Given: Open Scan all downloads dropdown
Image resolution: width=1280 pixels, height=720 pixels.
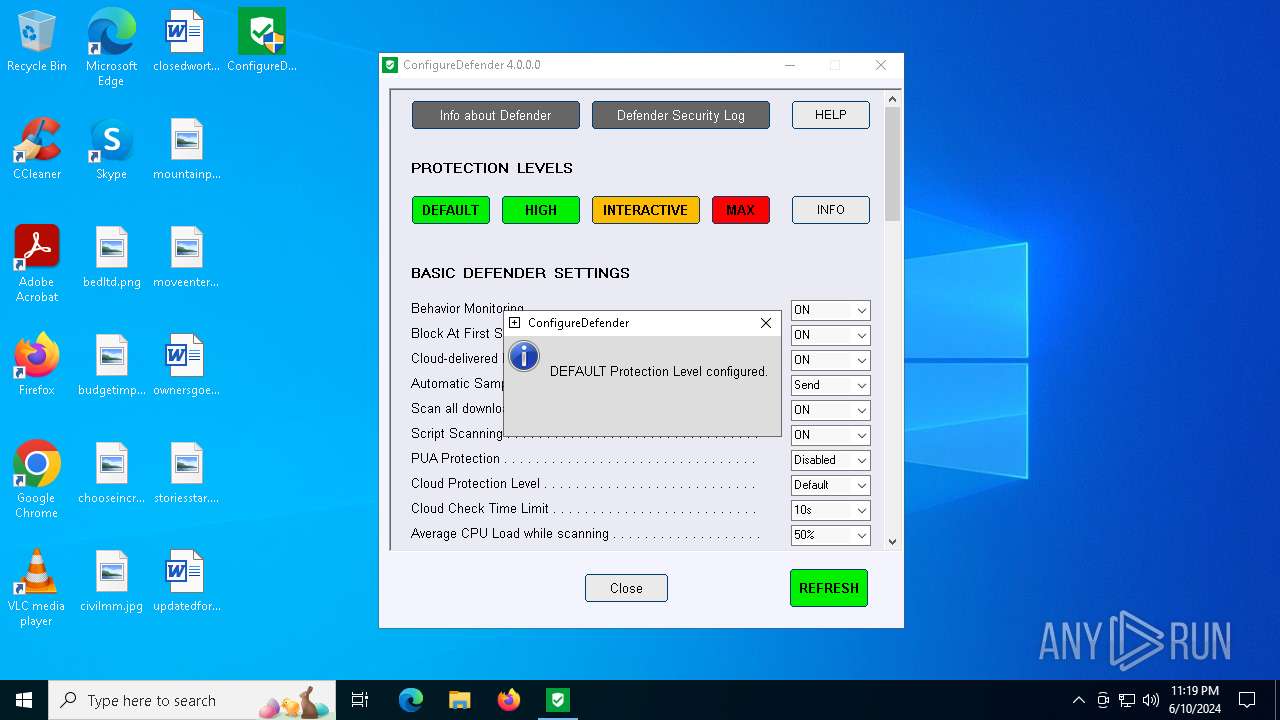Looking at the screenshot, I should click(830, 410).
